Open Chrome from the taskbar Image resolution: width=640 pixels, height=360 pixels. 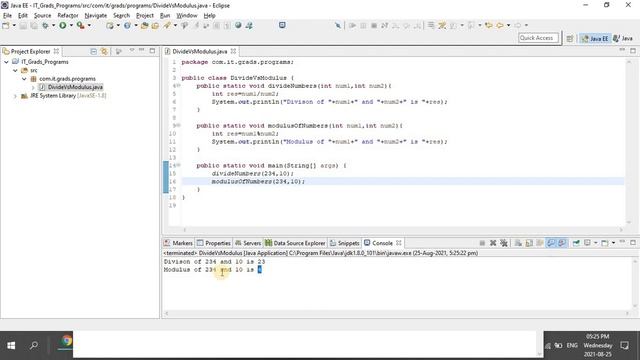coord(66,341)
